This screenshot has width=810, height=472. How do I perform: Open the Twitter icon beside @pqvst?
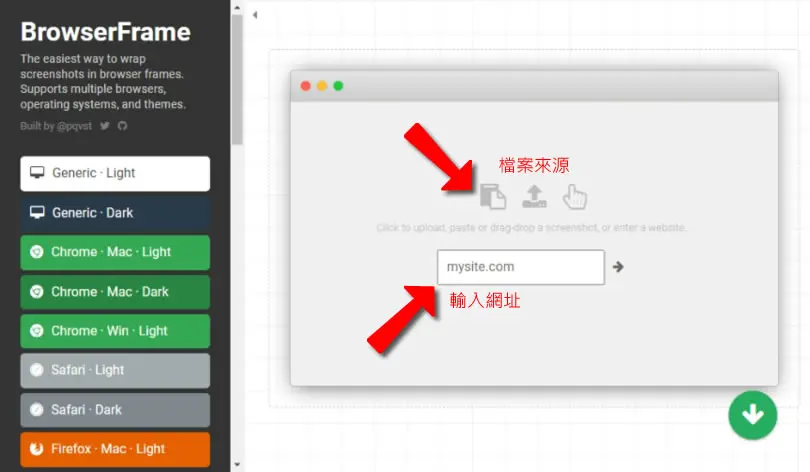pyautogui.click(x=105, y=125)
